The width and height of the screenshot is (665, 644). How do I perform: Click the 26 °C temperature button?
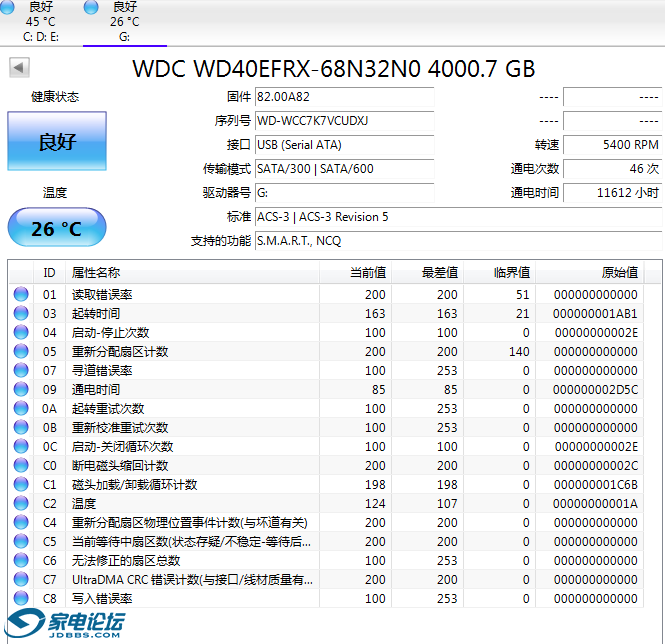57,227
